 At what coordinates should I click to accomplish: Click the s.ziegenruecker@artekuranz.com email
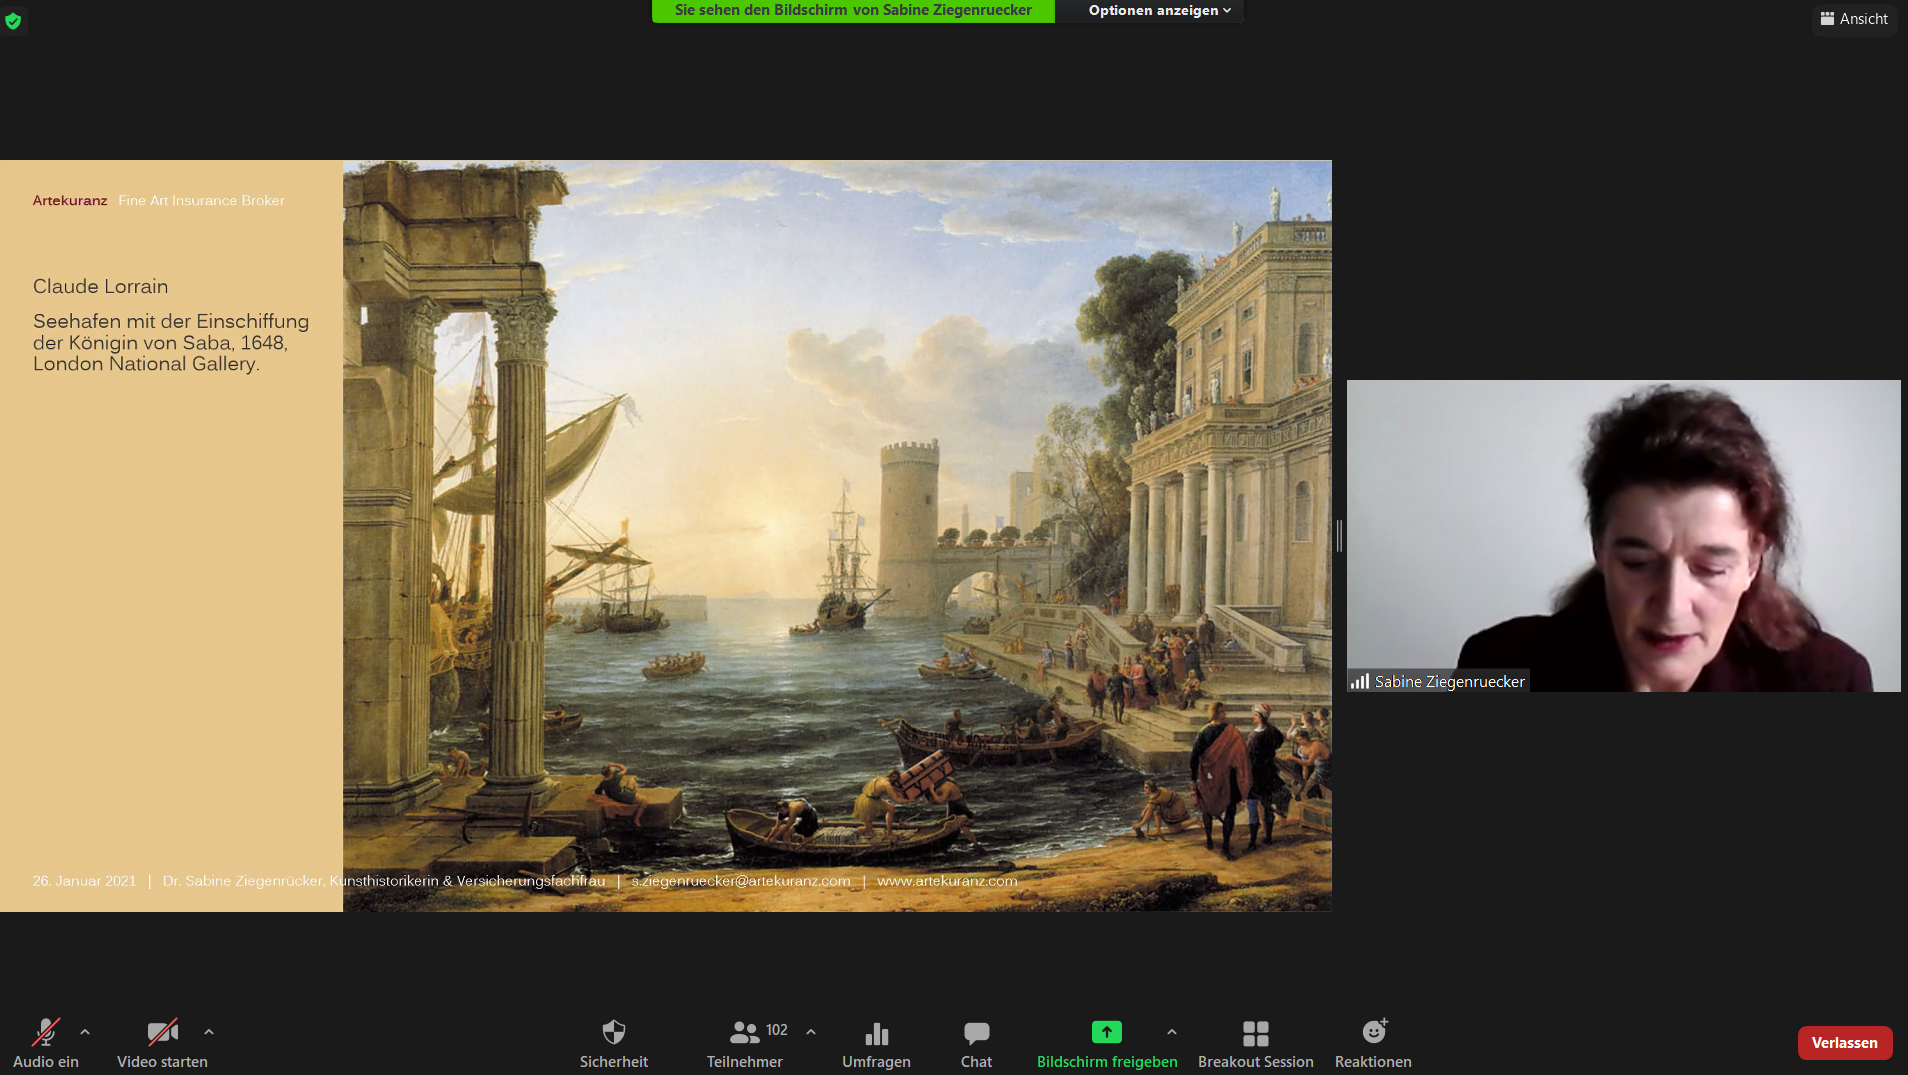[x=741, y=881]
